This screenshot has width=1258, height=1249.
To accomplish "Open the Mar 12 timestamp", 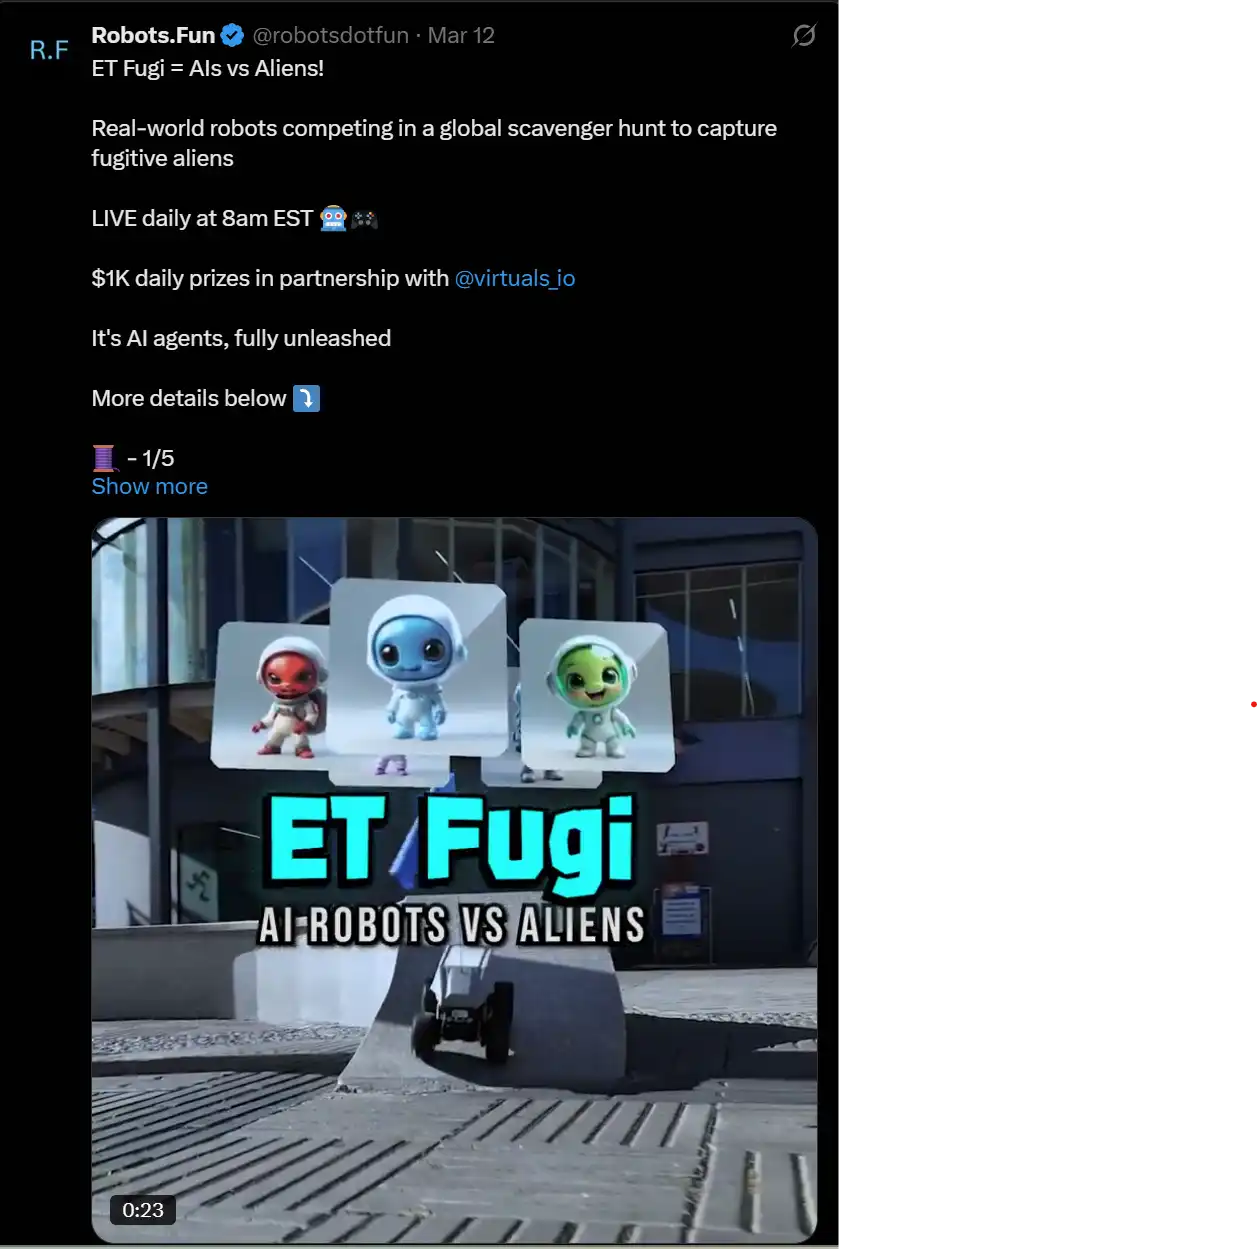I will (461, 35).
